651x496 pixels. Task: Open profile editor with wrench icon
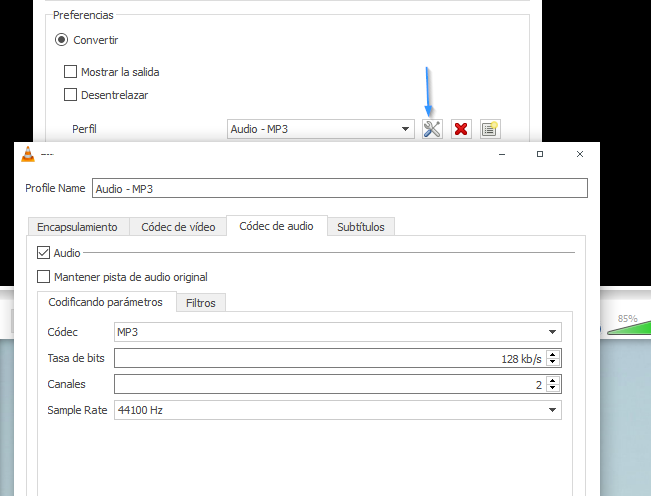tap(432, 129)
